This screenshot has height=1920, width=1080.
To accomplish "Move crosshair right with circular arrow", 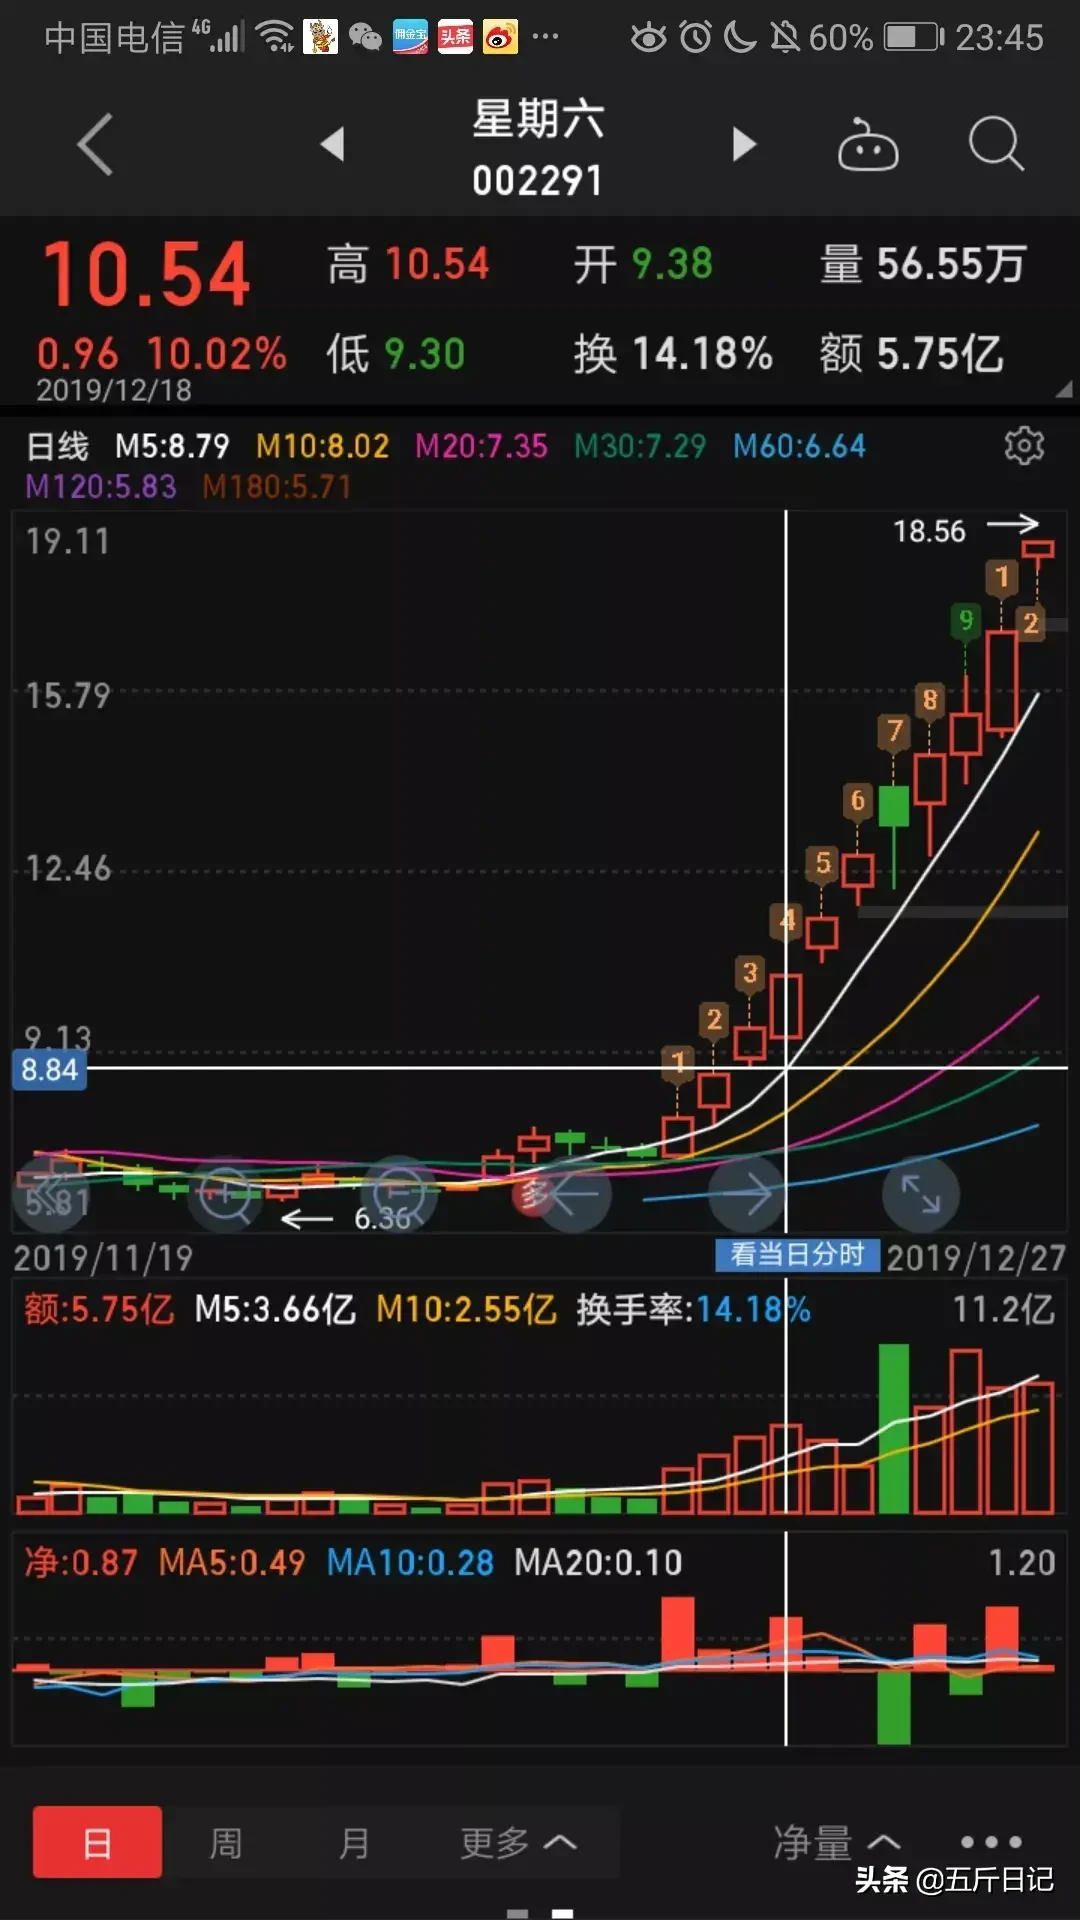I will point(746,1194).
